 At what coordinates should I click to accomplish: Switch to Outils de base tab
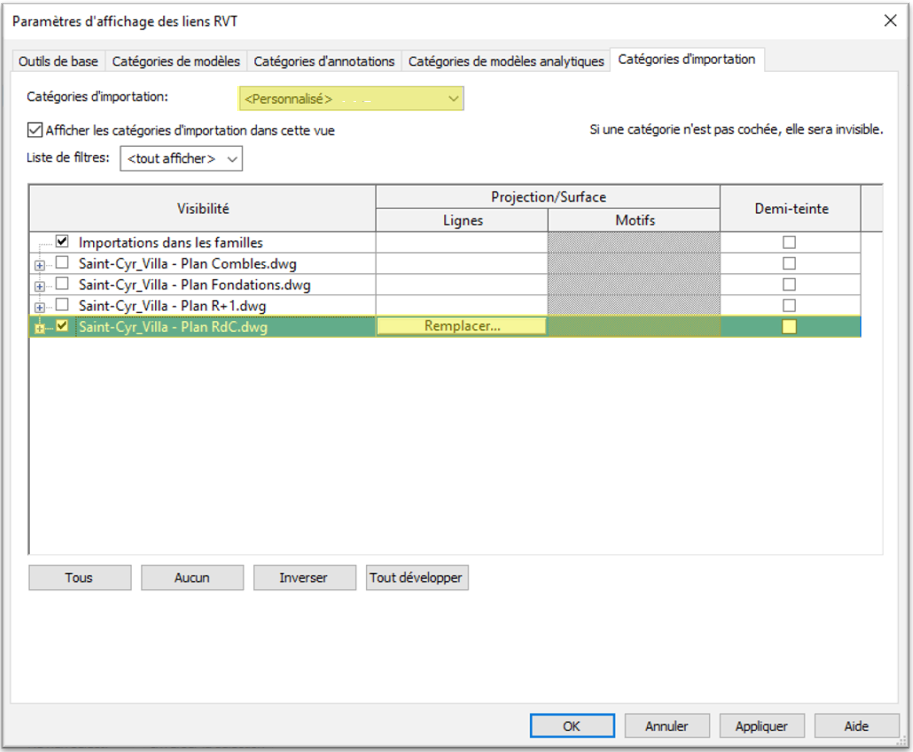tap(58, 62)
